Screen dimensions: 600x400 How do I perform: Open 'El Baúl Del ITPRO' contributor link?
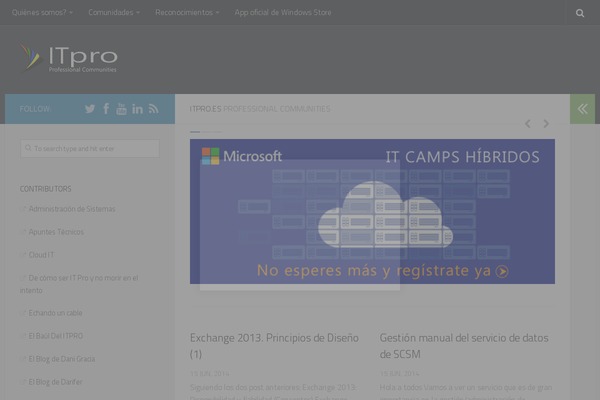tap(56, 336)
